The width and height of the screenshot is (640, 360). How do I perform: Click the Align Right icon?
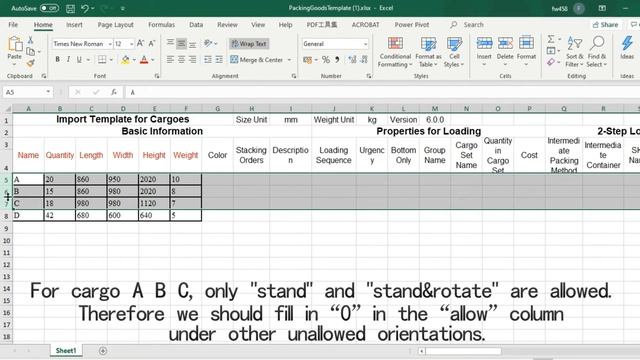pyautogui.click(x=193, y=60)
